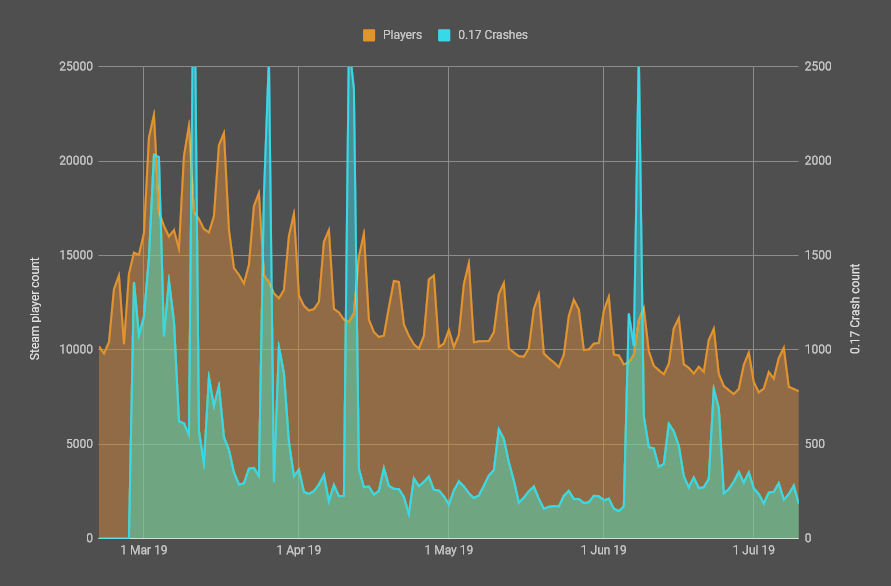Click the 1 Mar 19 x-axis label
The height and width of the screenshot is (586, 891).
144,550
